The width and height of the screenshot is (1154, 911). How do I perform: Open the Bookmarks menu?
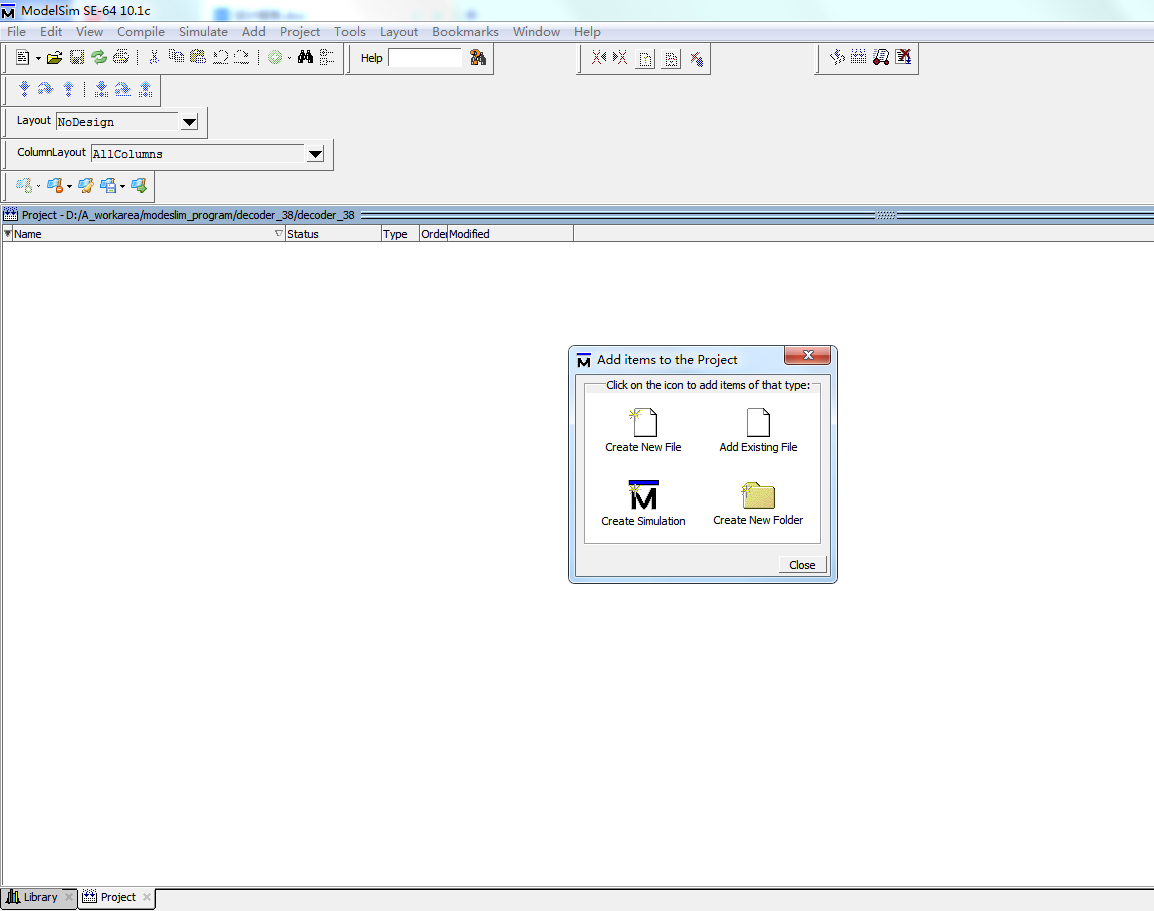click(x=465, y=32)
